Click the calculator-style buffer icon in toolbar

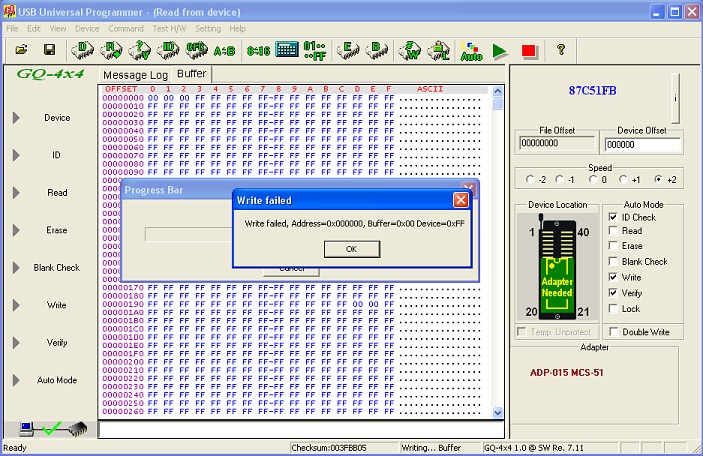pos(287,49)
